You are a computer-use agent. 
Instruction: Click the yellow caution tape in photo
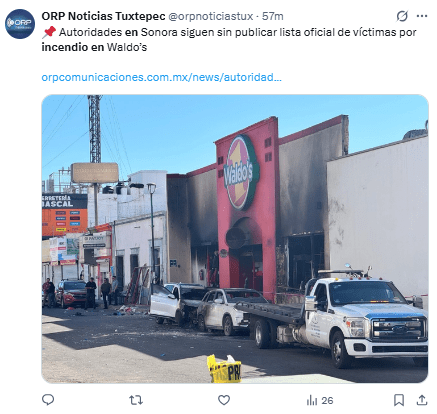click(224, 369)
